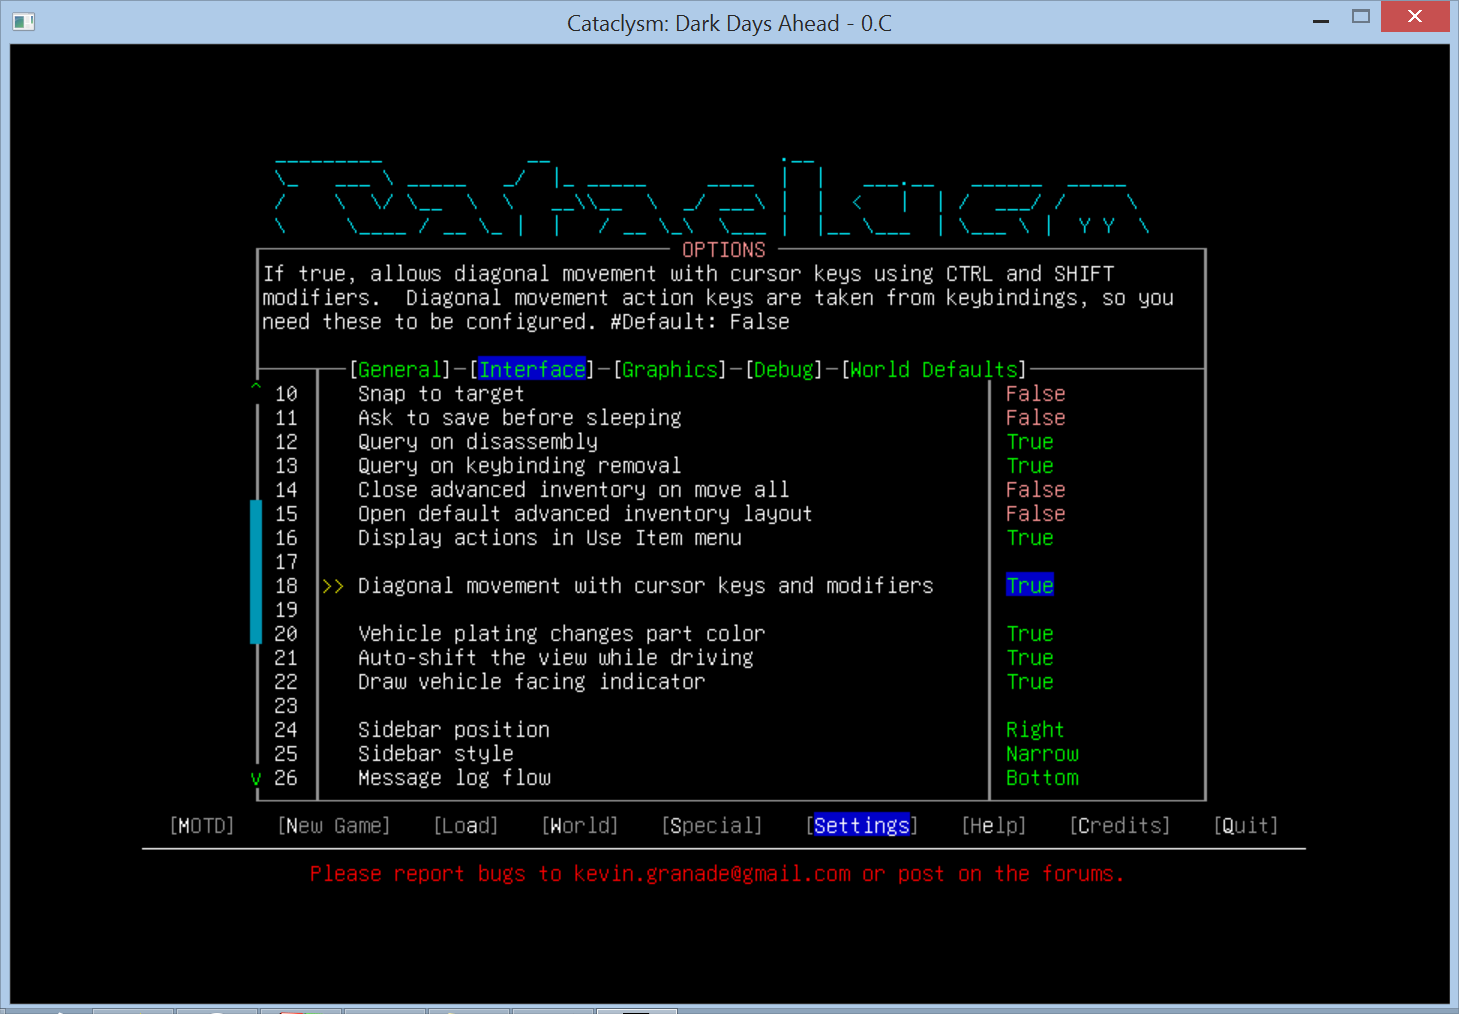Close the Cataclysm window
Image resolution: width=1459 pixels, height=1014 pixels.
click(1415, 17)
